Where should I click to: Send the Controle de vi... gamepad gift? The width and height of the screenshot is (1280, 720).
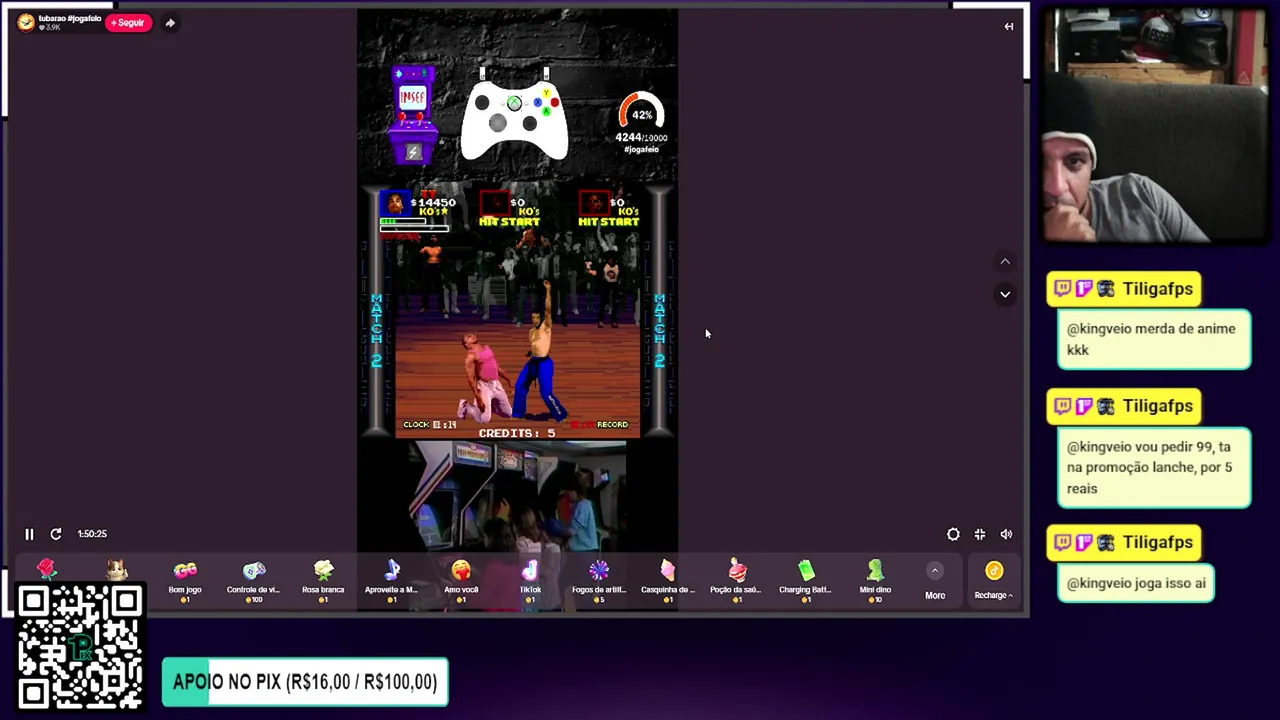[254, 579]
